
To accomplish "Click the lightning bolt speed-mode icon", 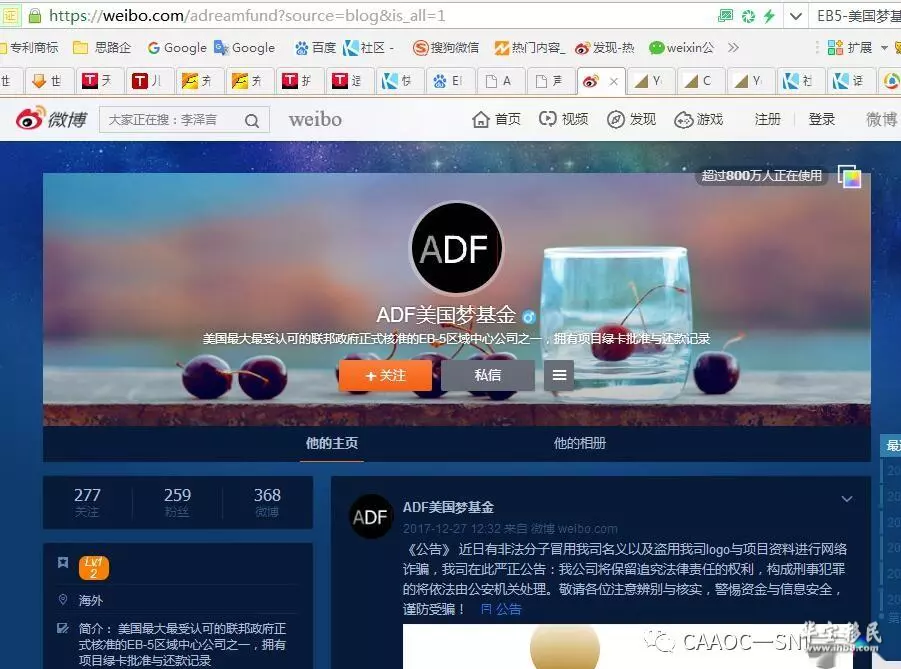I will (x=769, y=16).
